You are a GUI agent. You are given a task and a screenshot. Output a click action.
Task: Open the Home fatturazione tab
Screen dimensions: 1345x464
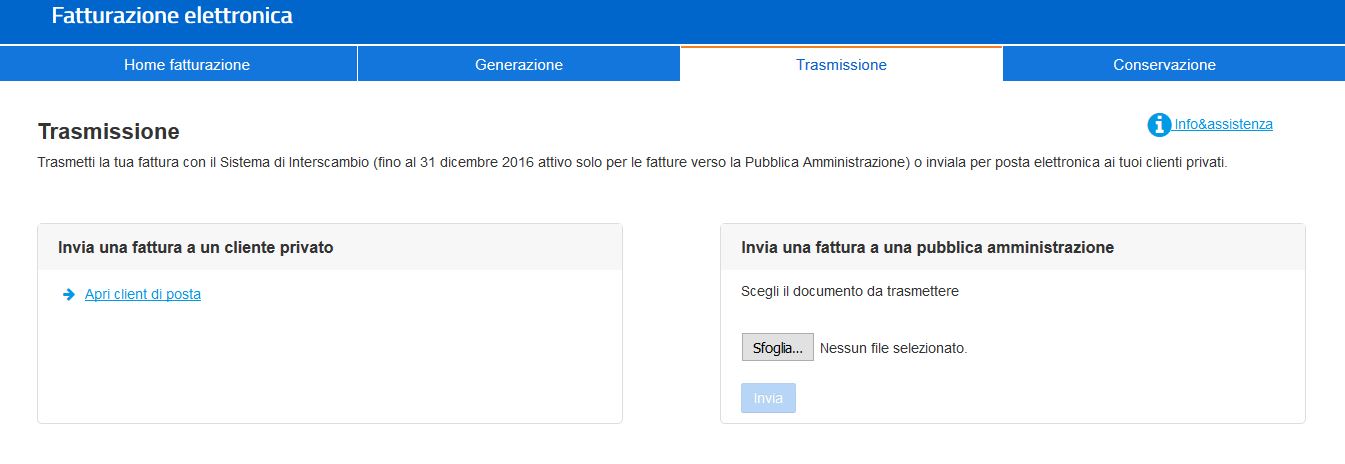pyautogui.click(x=187, y=65)
